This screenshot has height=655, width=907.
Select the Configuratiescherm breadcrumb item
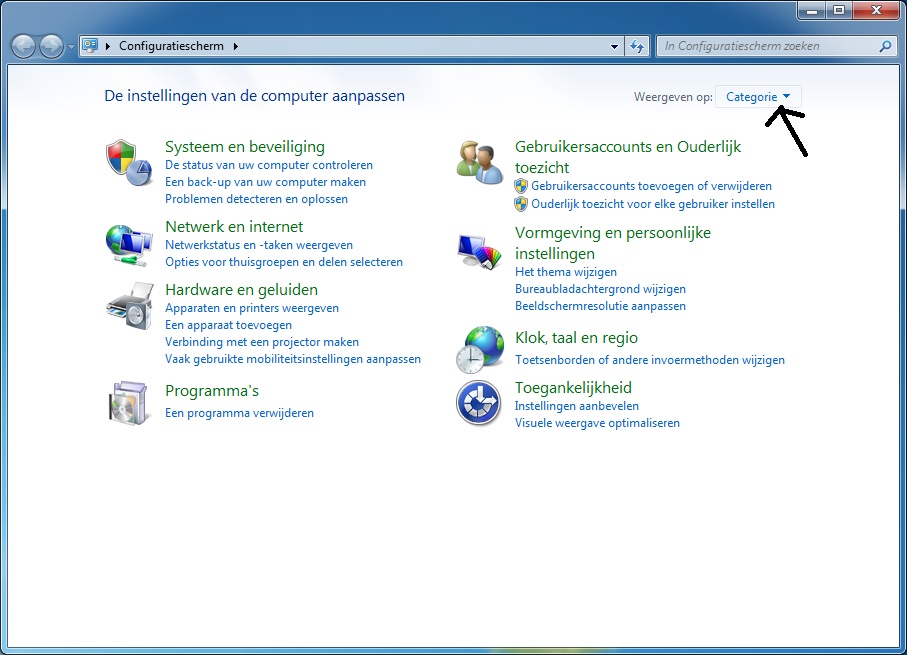171,46
